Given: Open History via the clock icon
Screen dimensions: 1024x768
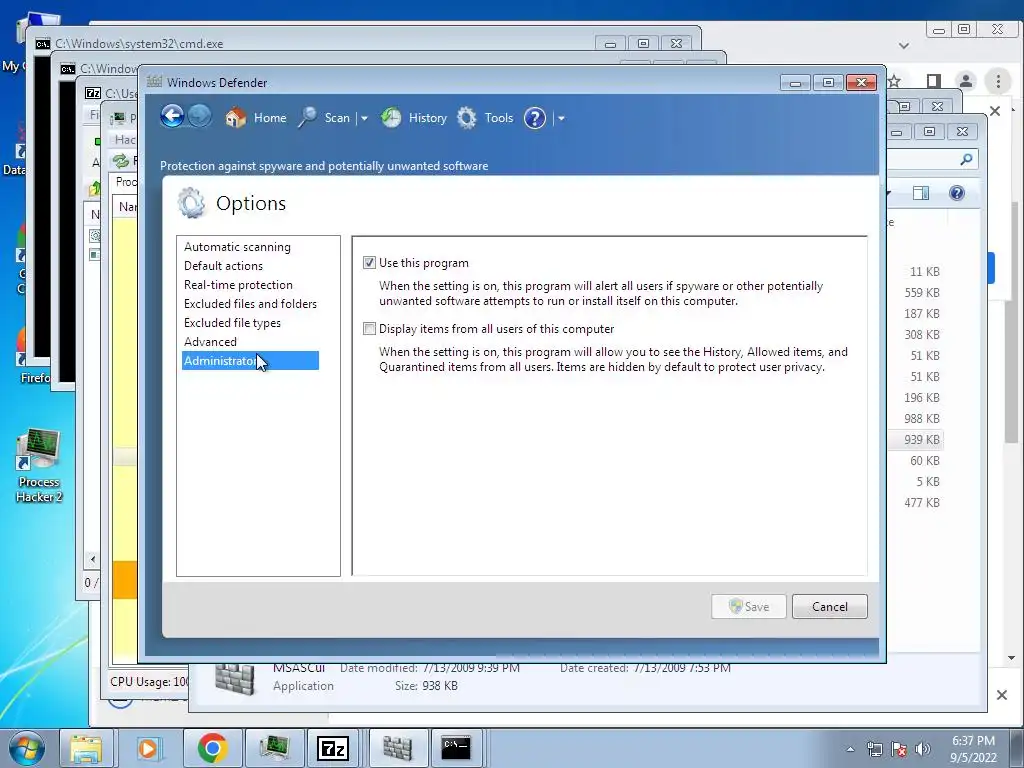Looking at the screenshot, I should [391, 118].
